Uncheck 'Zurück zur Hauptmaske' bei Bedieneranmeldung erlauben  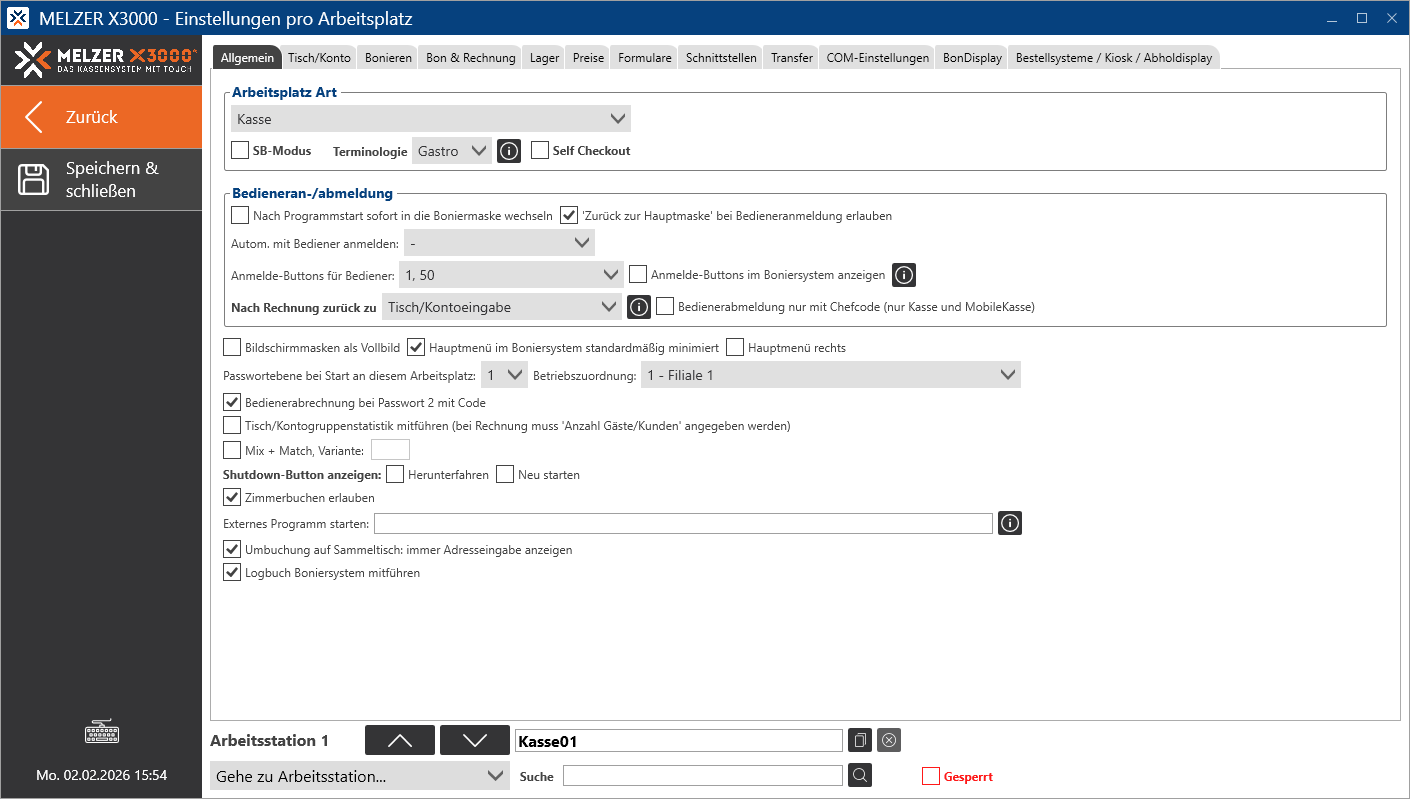569,215
